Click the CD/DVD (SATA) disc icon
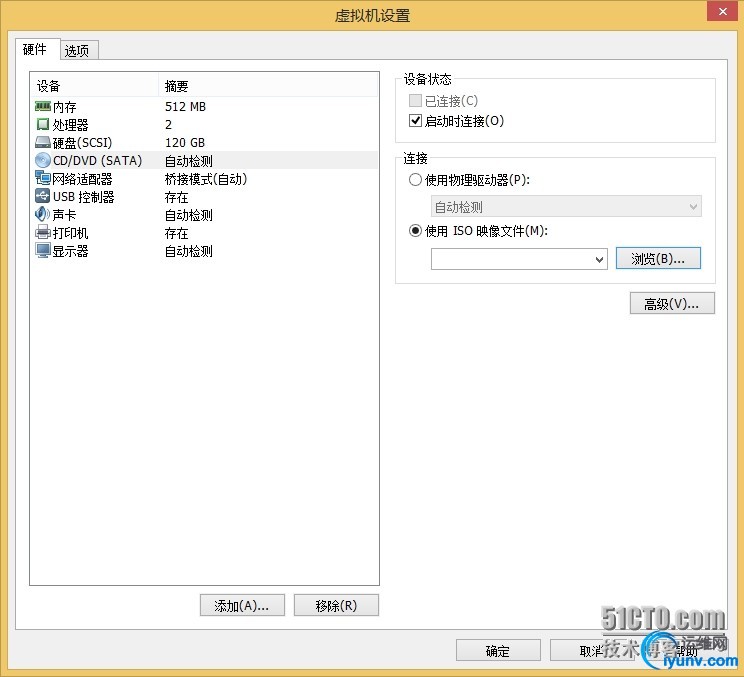Image resolution: width=744 pixels, height=677 pixels. pos(43,160)
